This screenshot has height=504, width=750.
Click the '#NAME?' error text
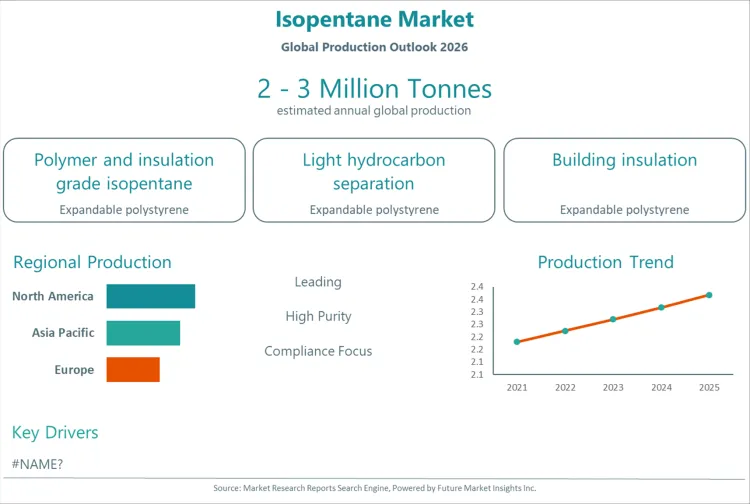coord(37,464)
